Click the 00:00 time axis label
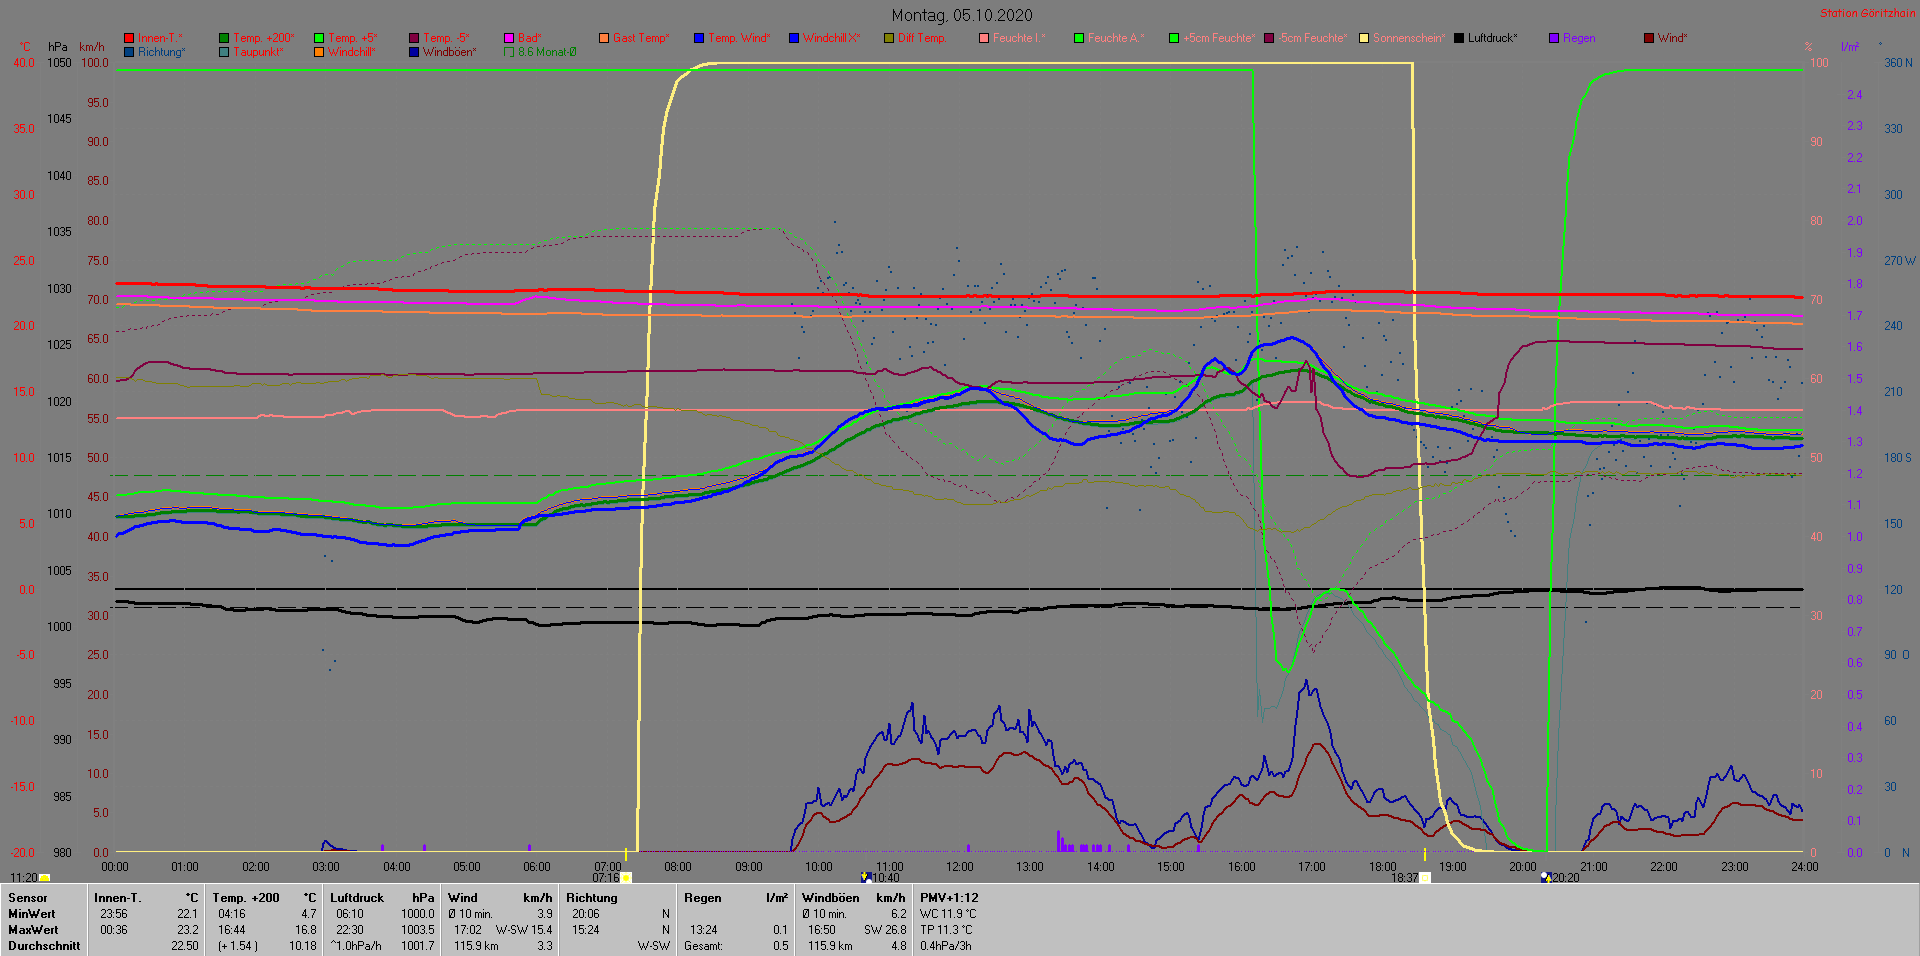1920x956 pixels. click(115, 867)
